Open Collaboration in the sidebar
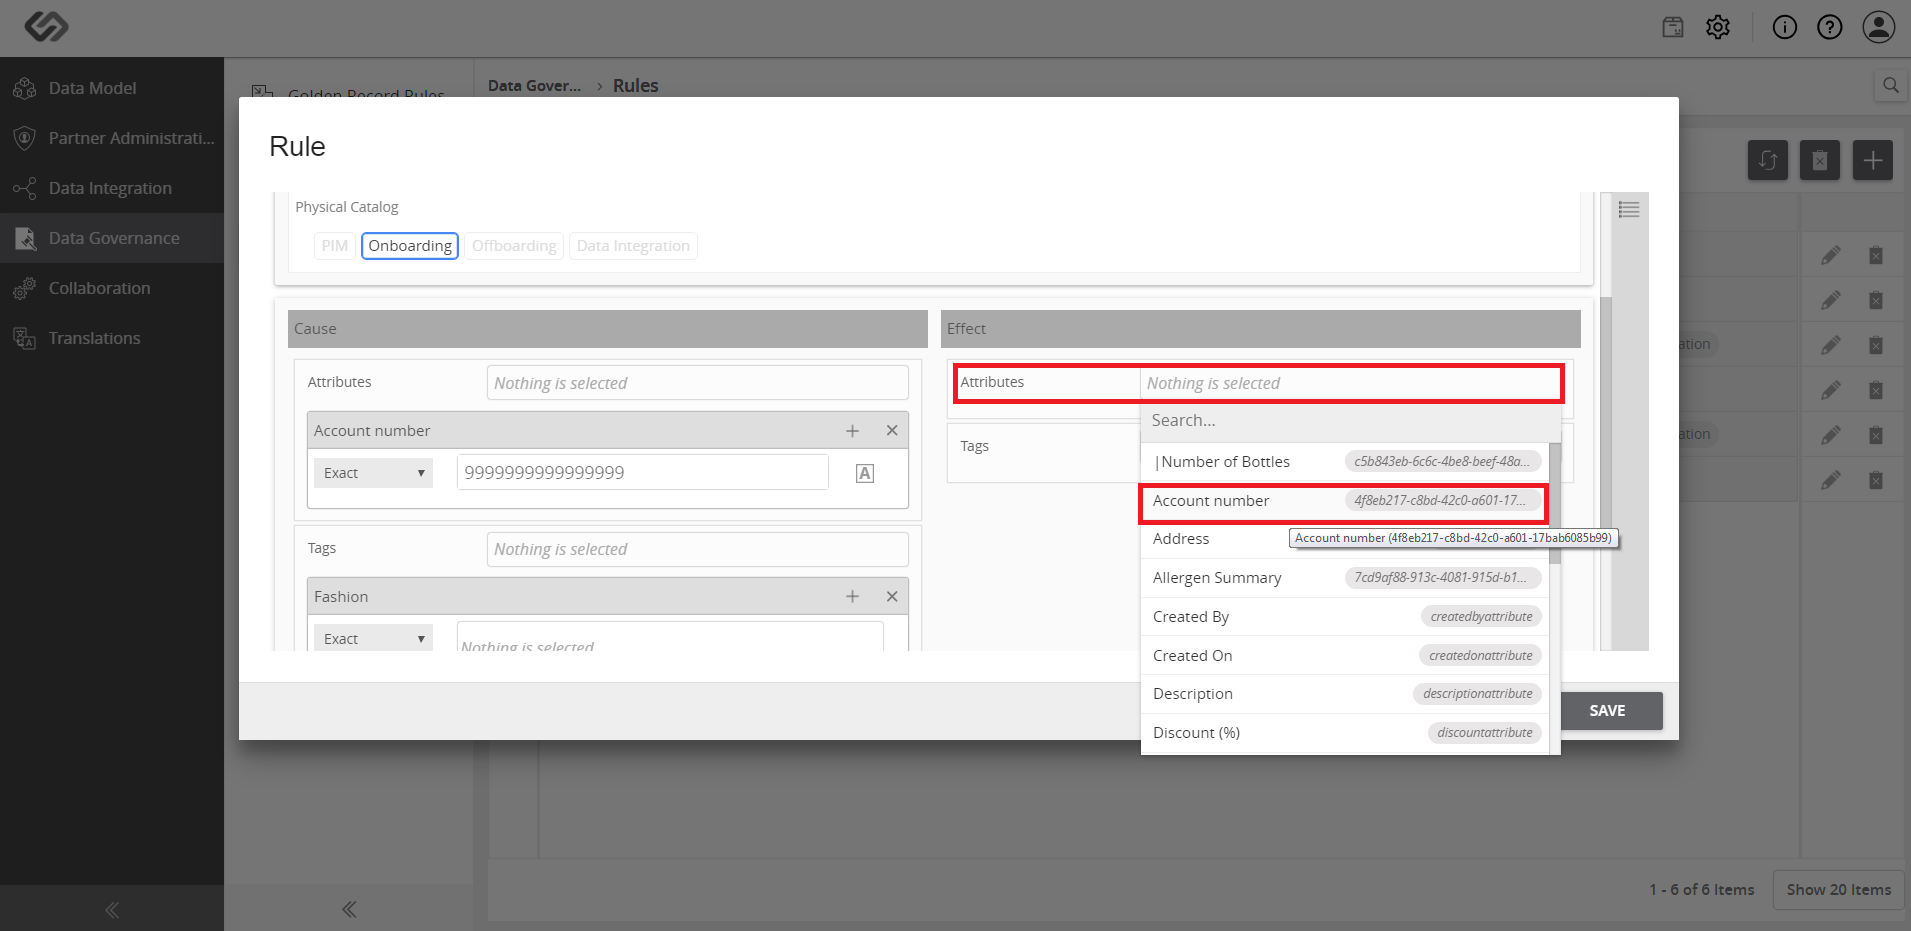This screenshot has height=931, width=1911. point(112,288)
